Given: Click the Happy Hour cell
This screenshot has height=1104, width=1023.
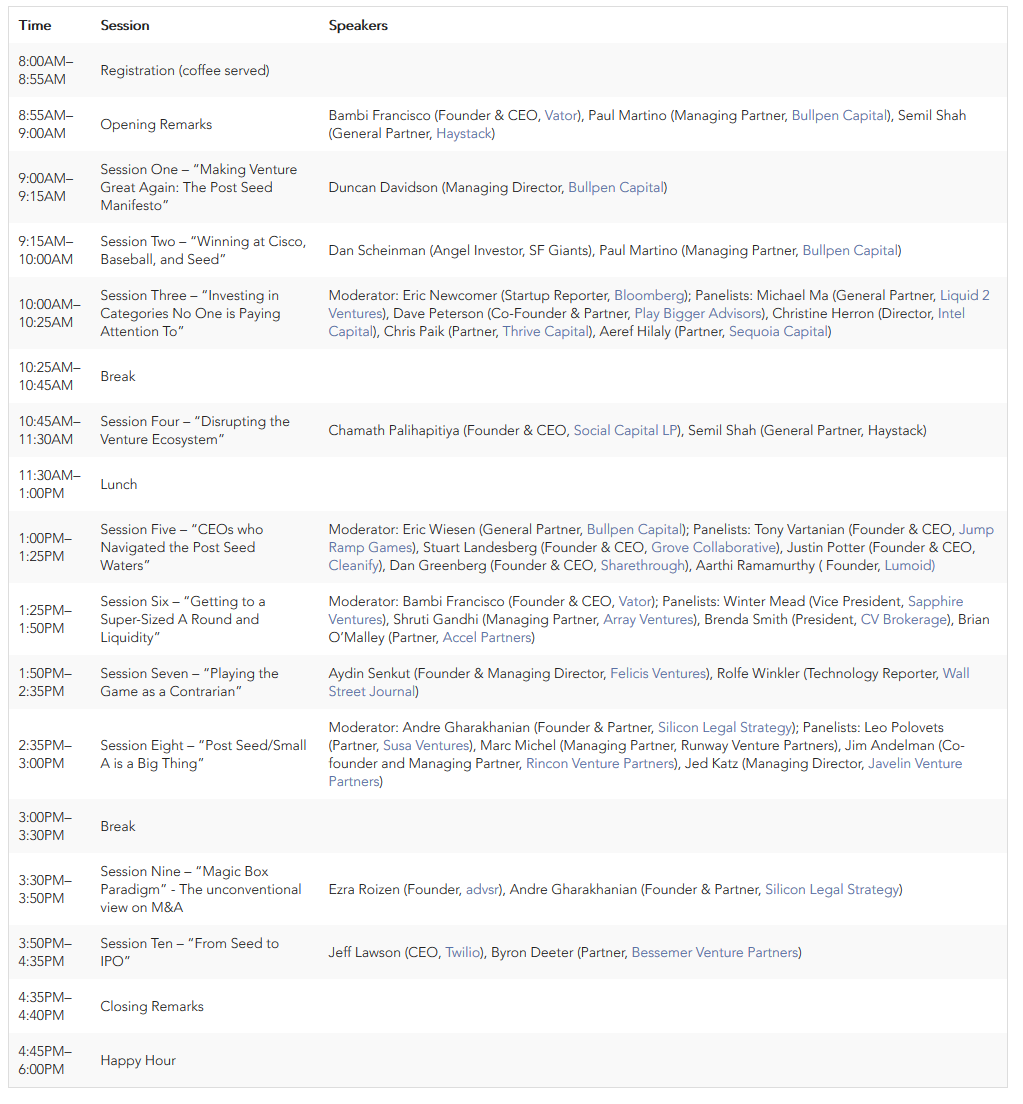Looking at the screenshot, I should click(137, 1061).
